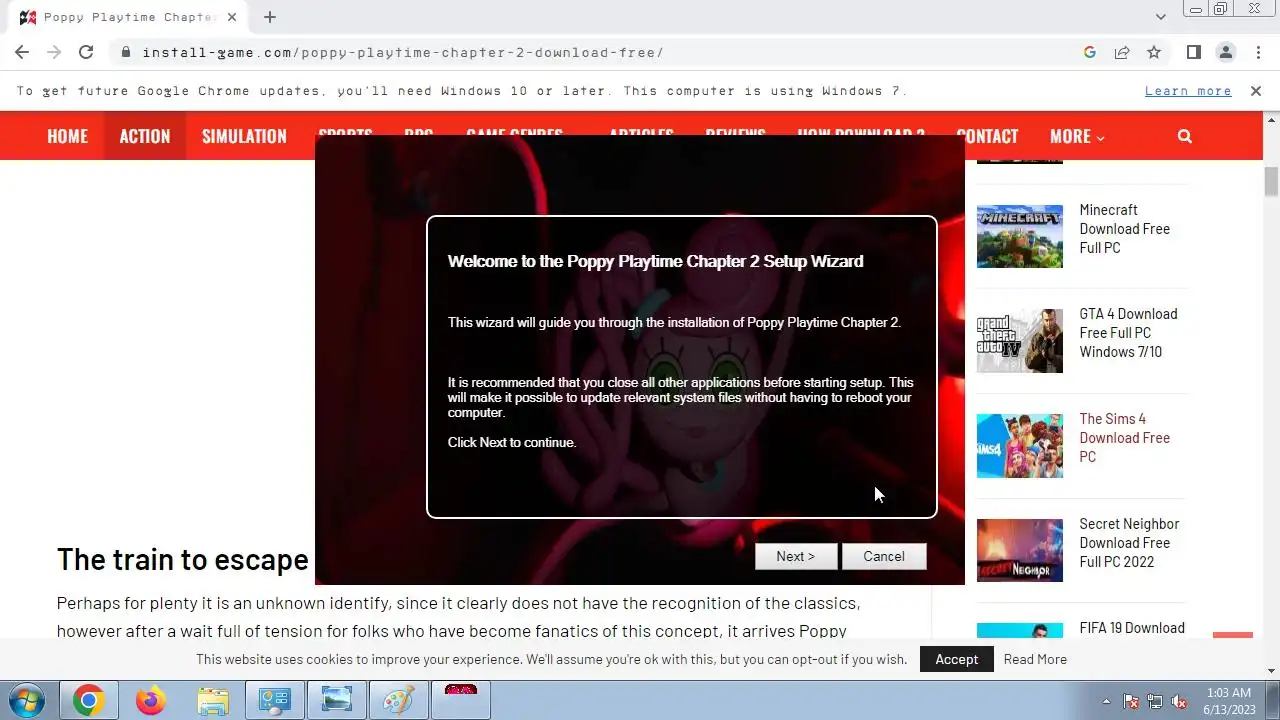Launch Firefox from the taskbar
This screenshot has height=720, width=1280.
[151, 701]
